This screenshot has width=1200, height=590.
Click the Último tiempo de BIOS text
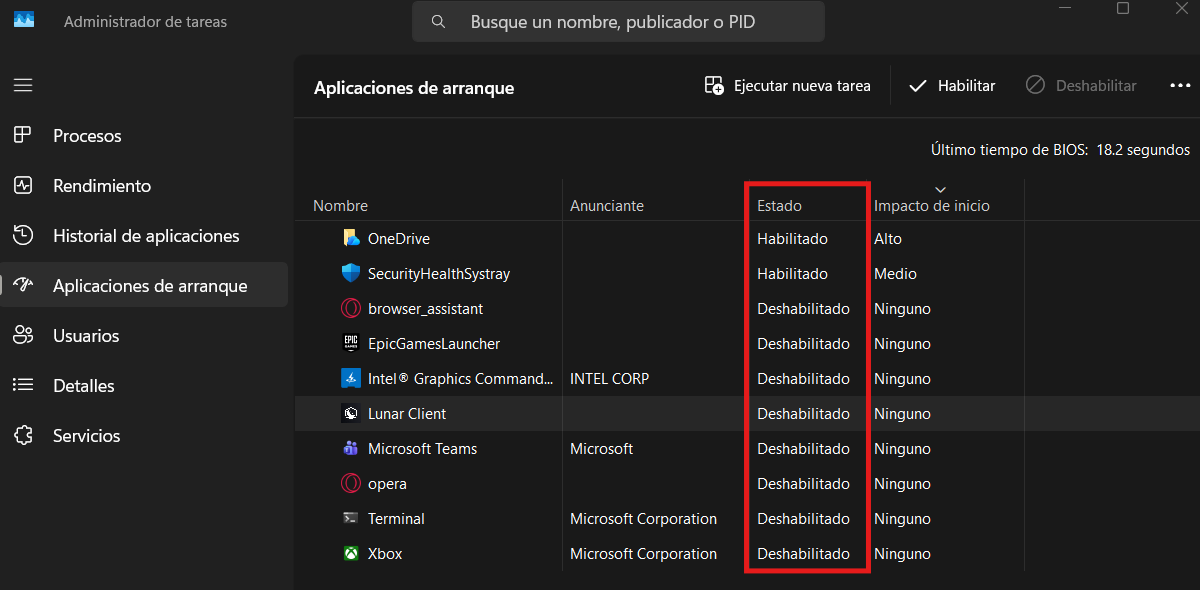1060,149
